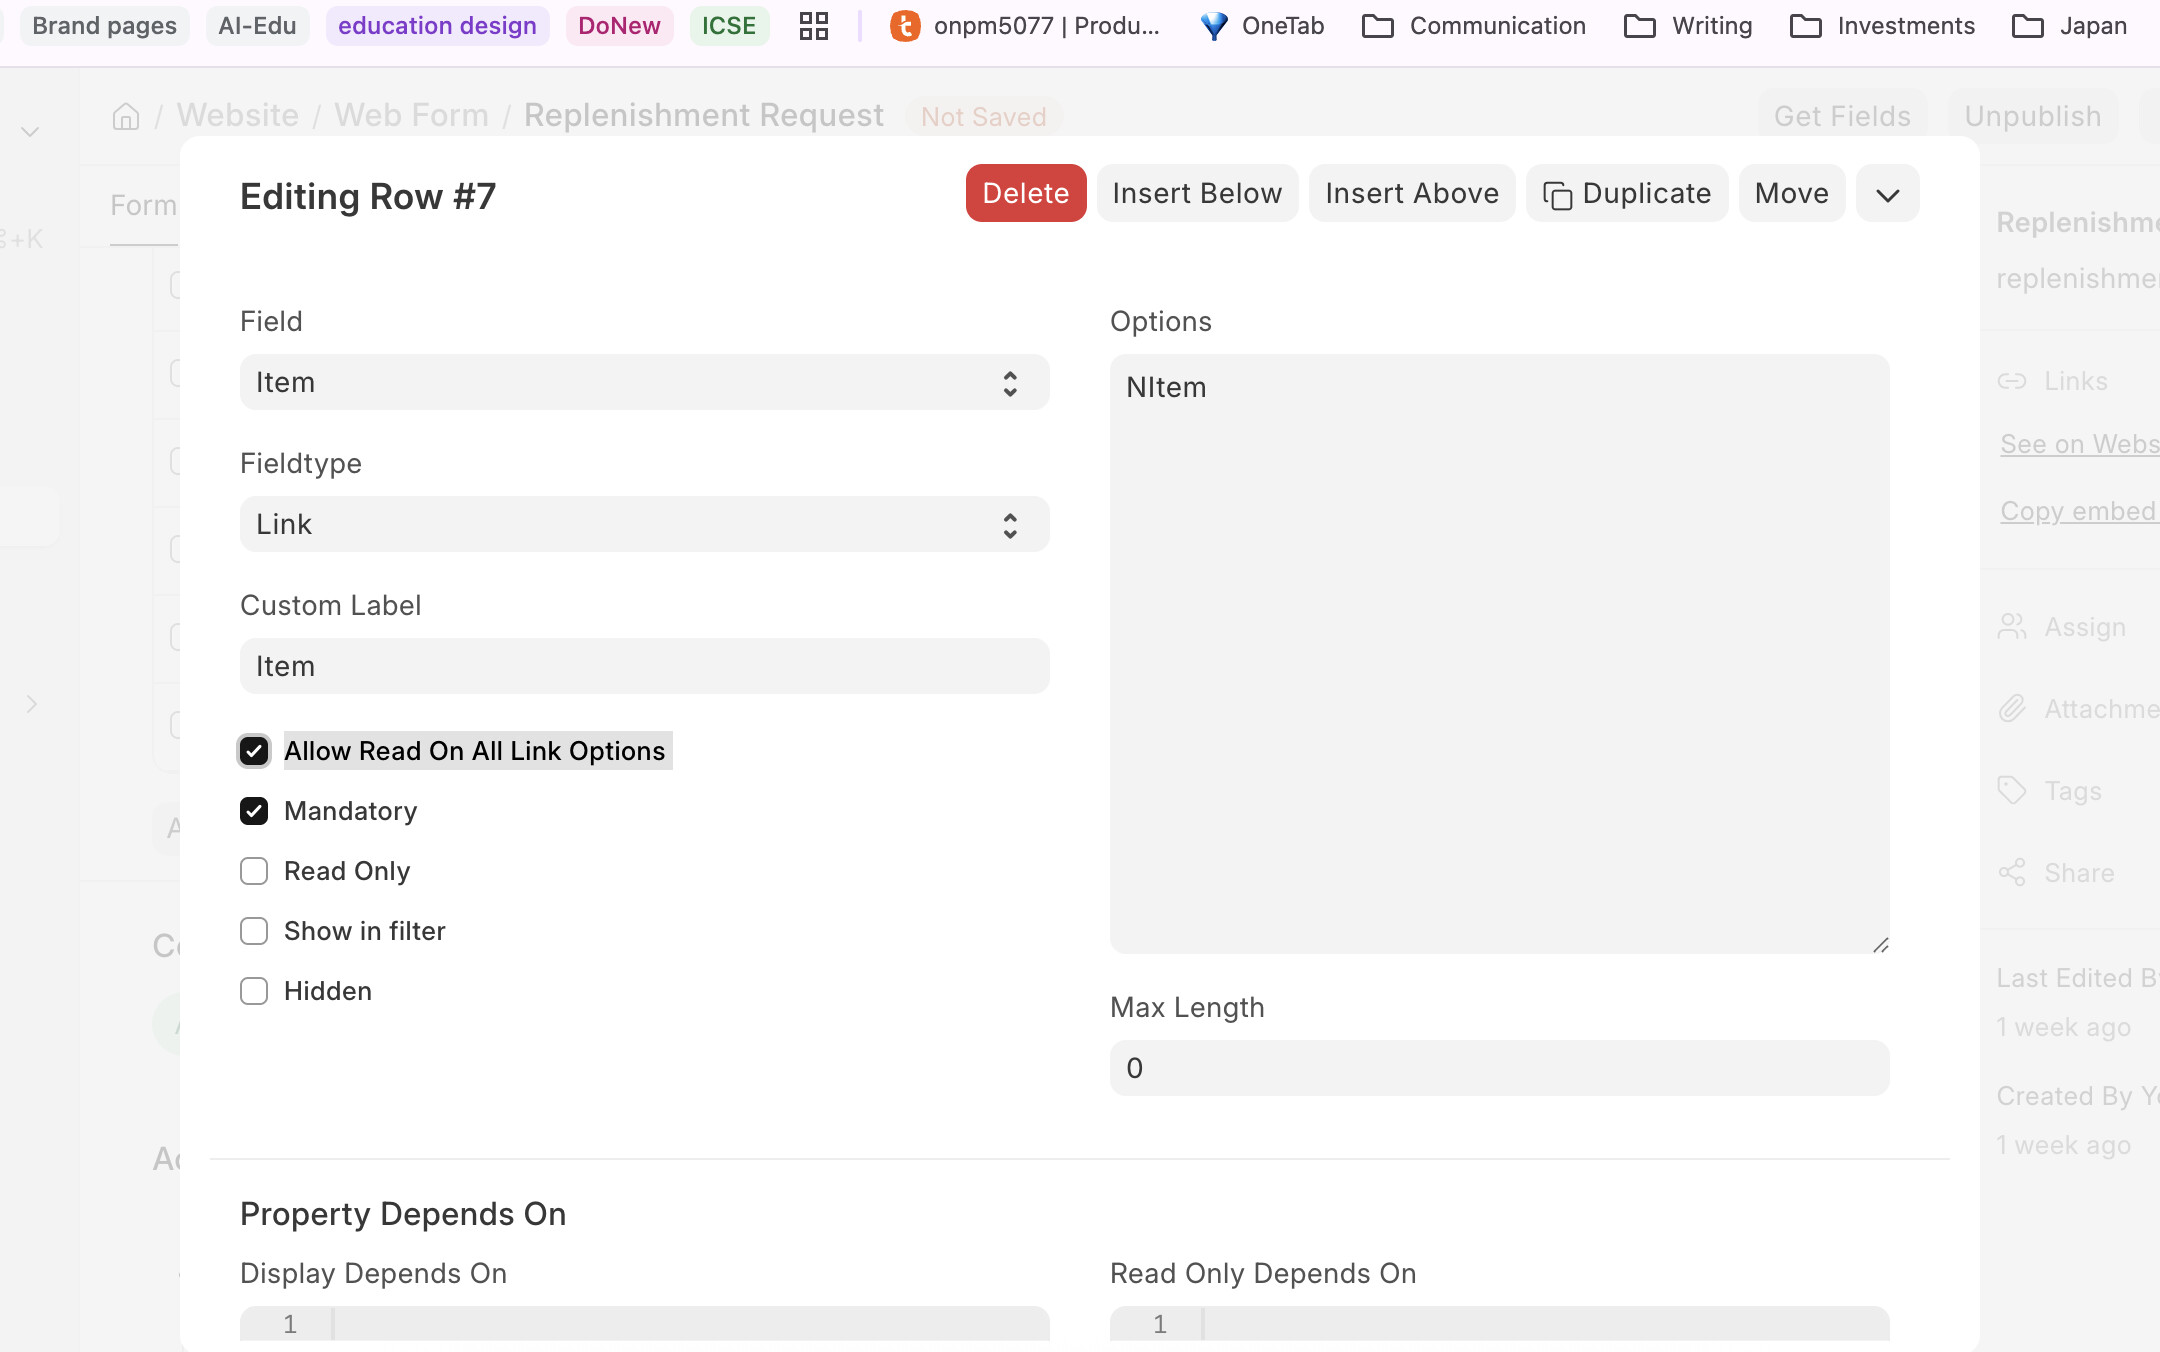Click the red Delete button
Viewport: 2160px width, 1352px height.
point(1026,193)
